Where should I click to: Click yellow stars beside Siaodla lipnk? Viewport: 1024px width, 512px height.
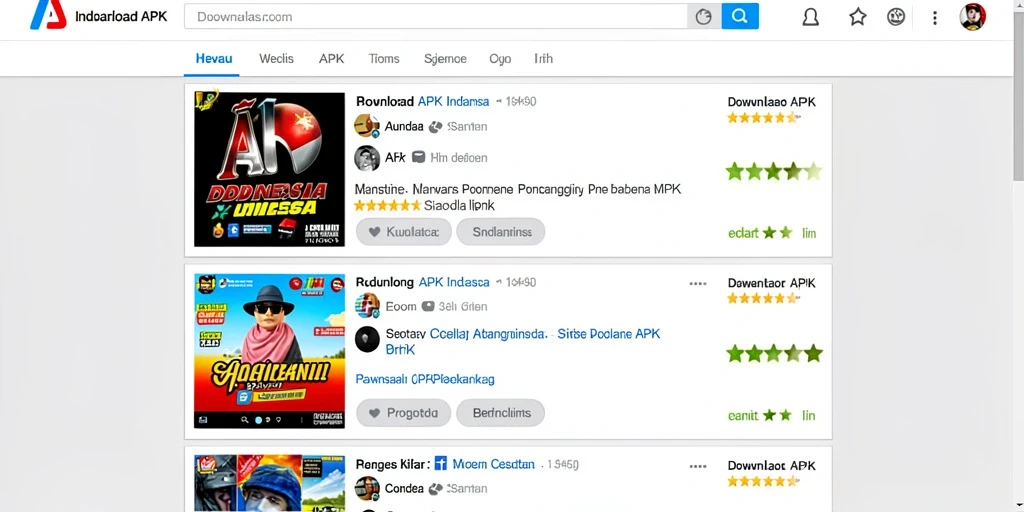pos(387,206)
